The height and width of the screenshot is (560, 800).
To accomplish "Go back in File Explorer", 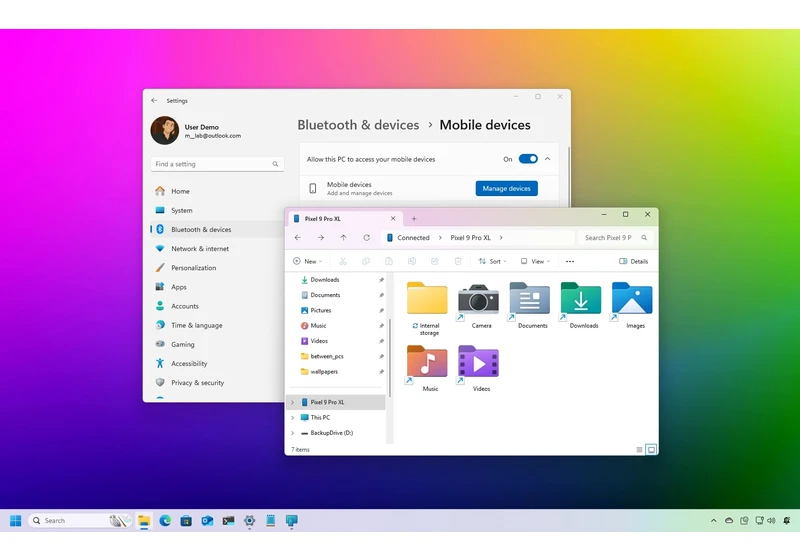I will 297,238.
